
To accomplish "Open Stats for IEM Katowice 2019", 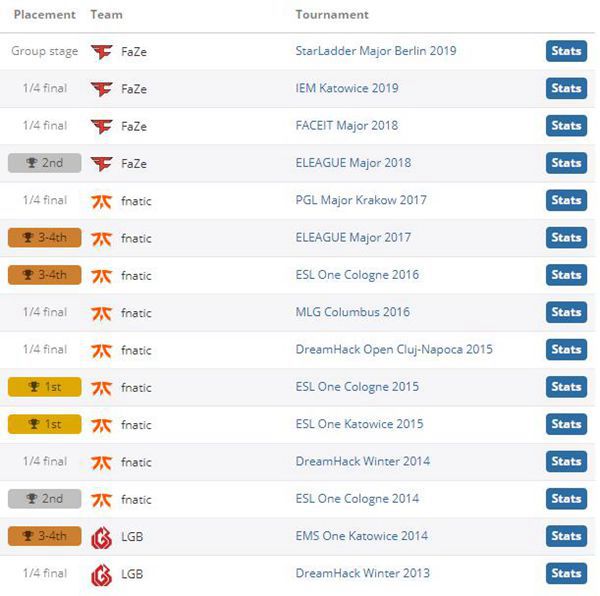I will (566, 88).
